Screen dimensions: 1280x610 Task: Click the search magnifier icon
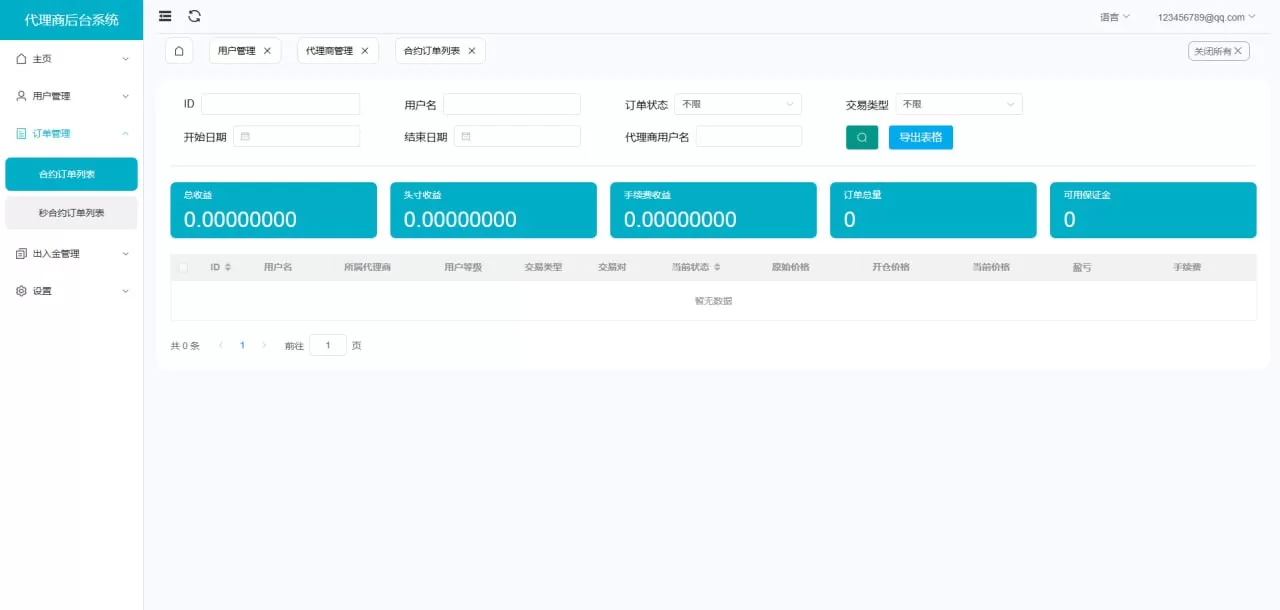[861, 136]
